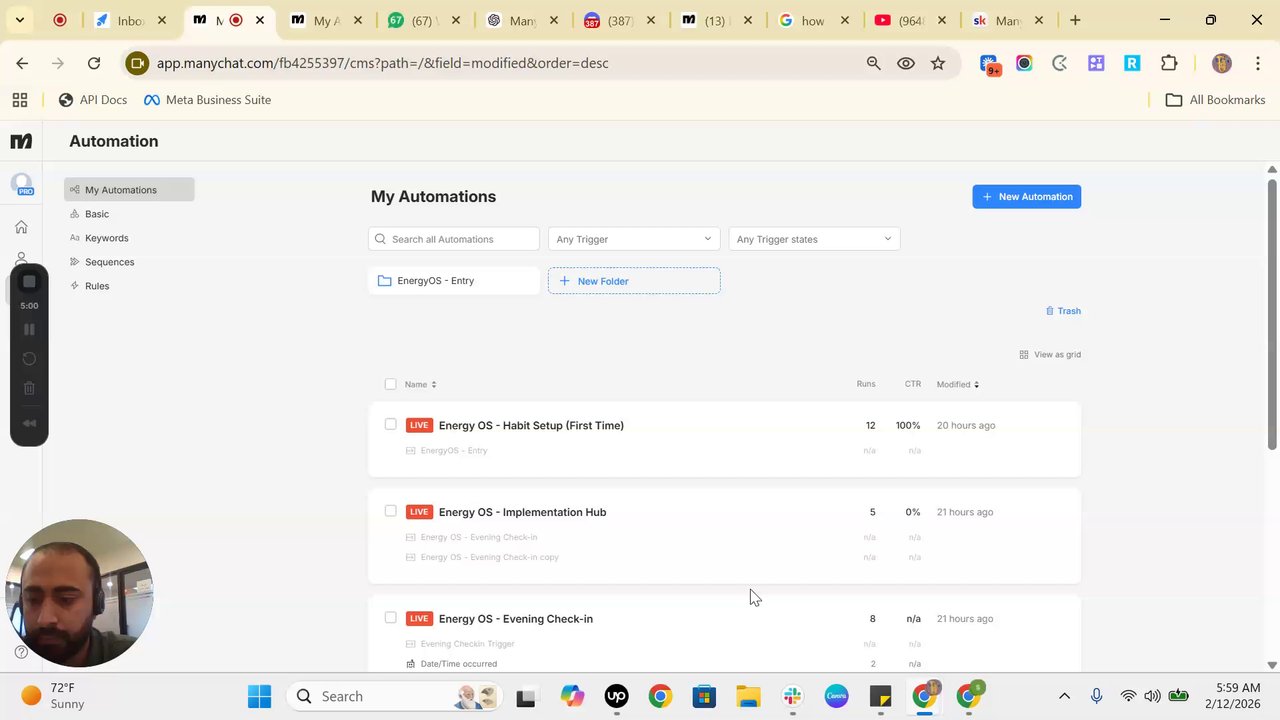
Task: Click the View as grid icon
Action: pyautogui.click(x=1024, y=354)
